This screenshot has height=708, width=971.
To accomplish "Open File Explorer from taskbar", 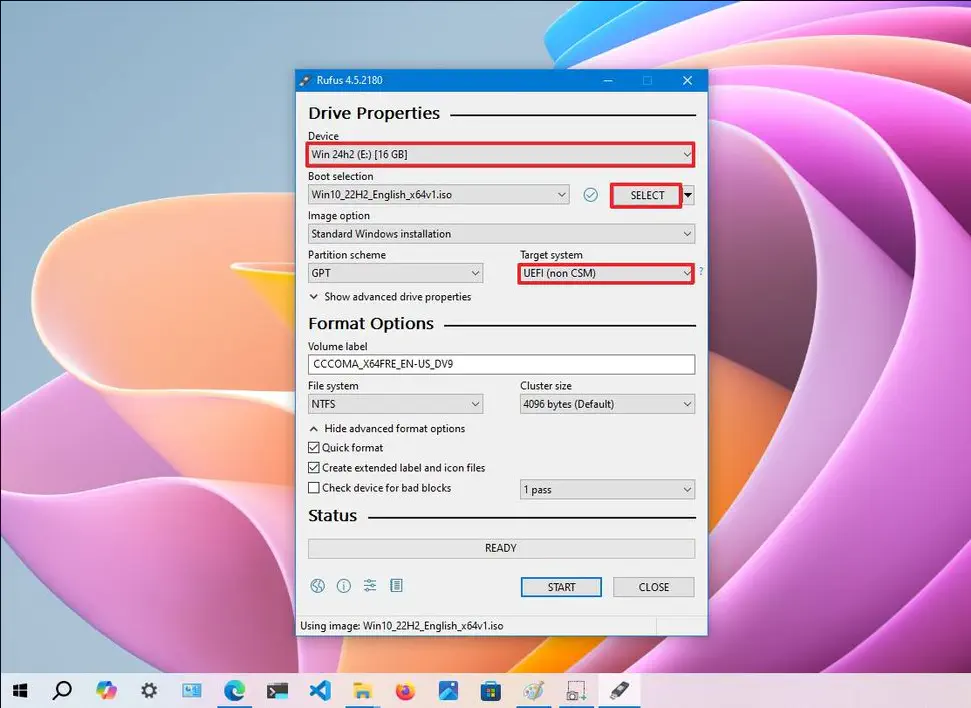I will [x=362, y=690].
